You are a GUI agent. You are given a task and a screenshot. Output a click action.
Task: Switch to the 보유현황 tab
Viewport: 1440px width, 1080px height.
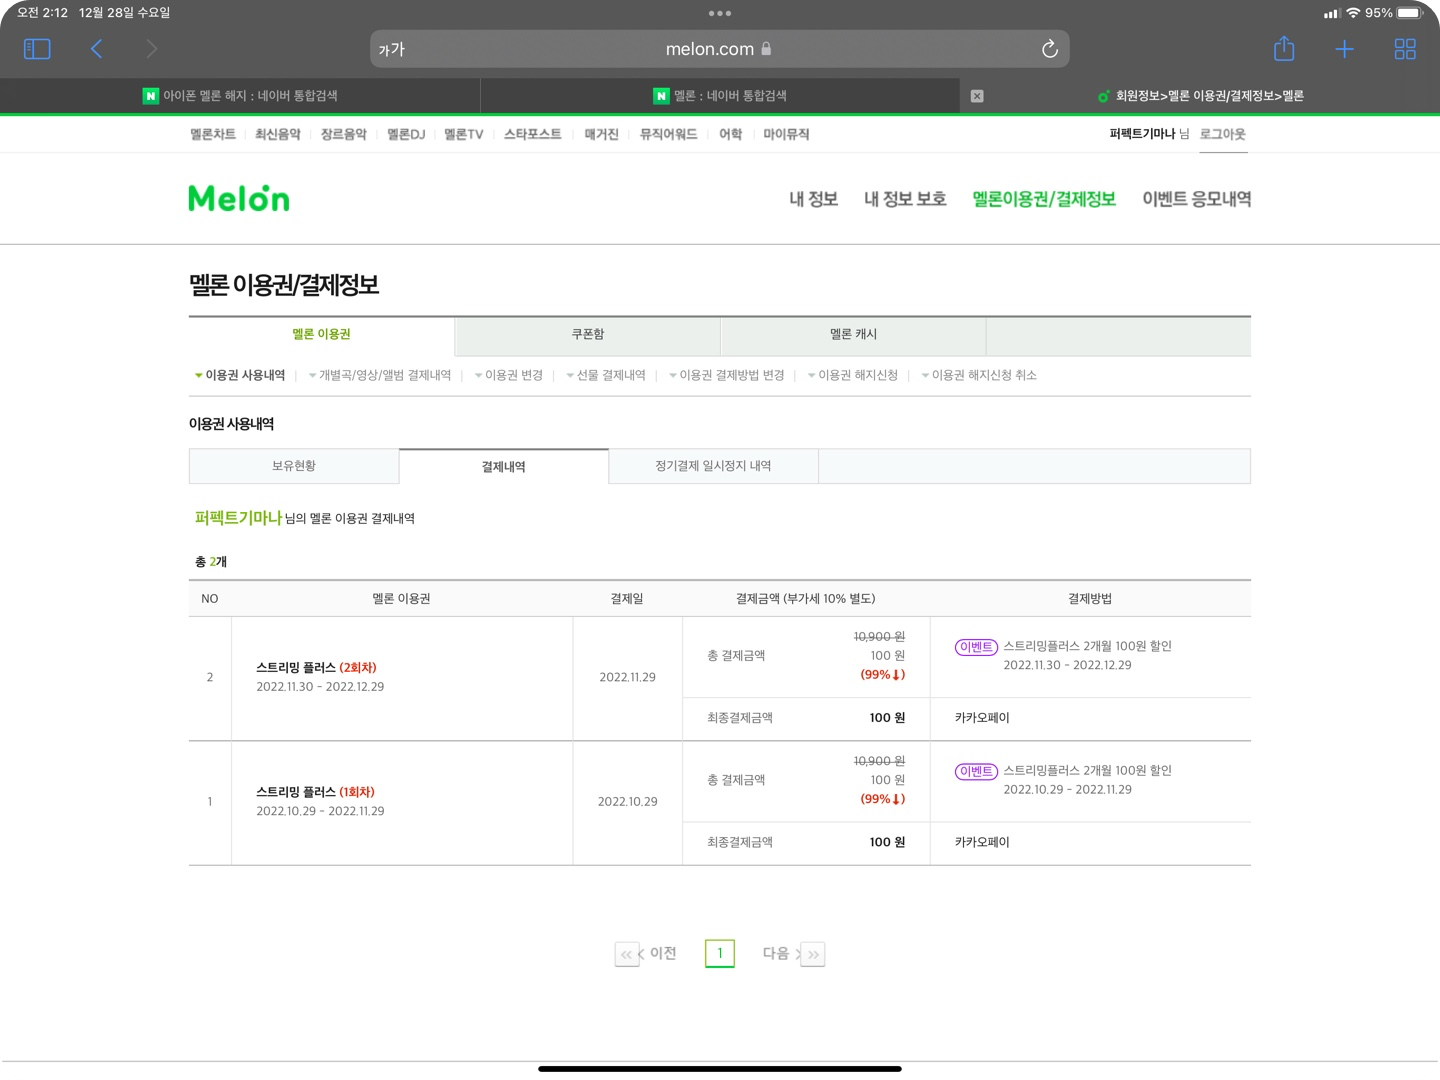(294, 466)
